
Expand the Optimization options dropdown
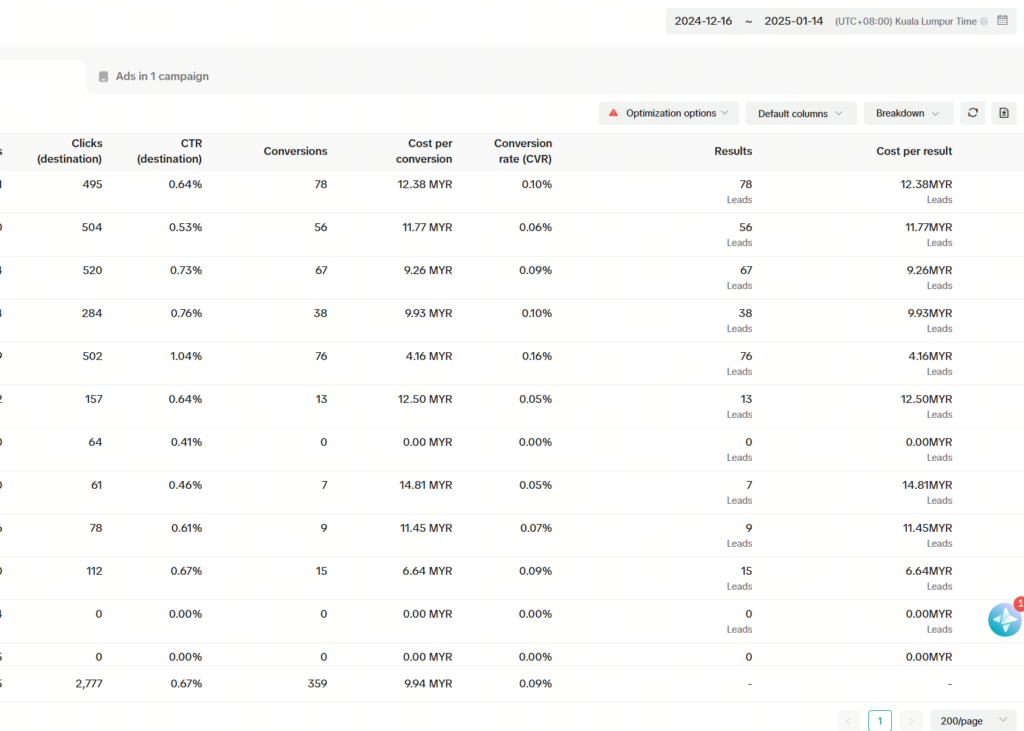[x=669, y=113]
